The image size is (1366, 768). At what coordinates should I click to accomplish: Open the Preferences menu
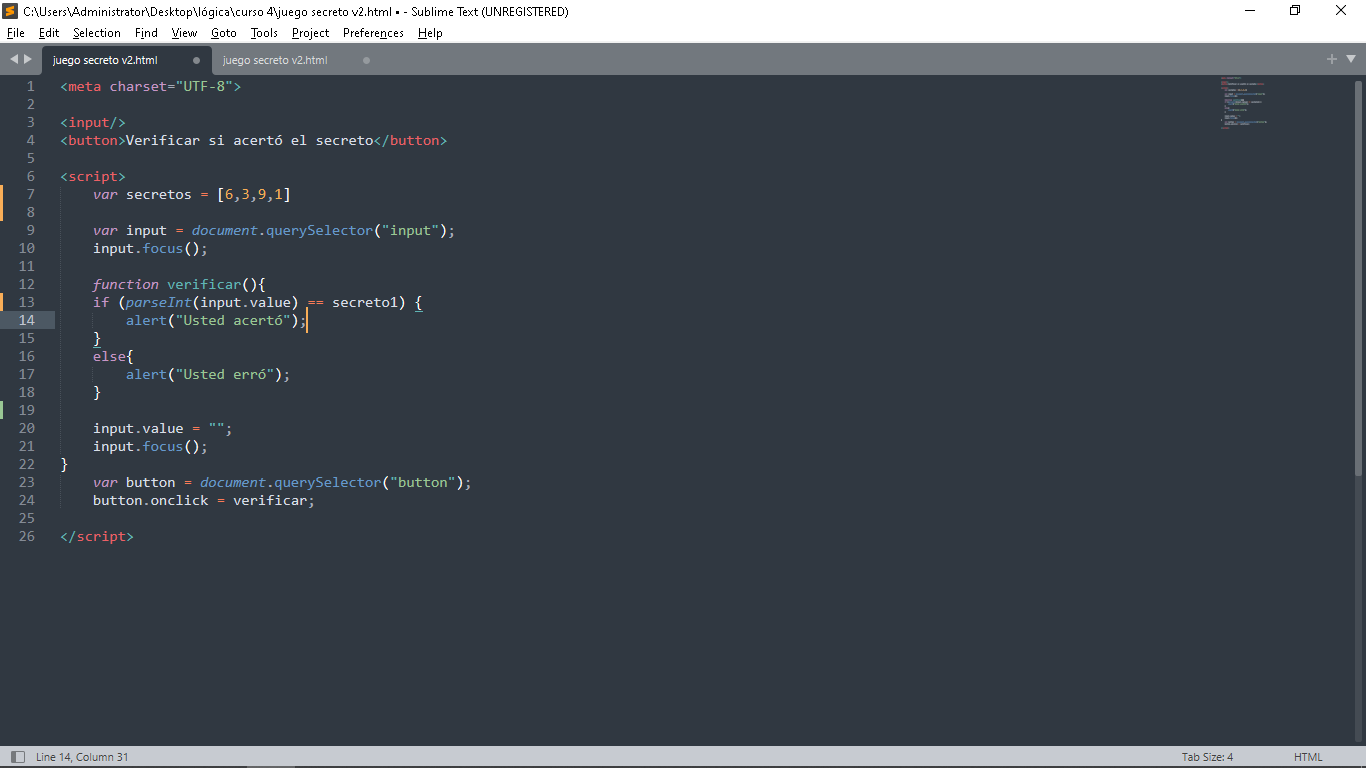373,33
